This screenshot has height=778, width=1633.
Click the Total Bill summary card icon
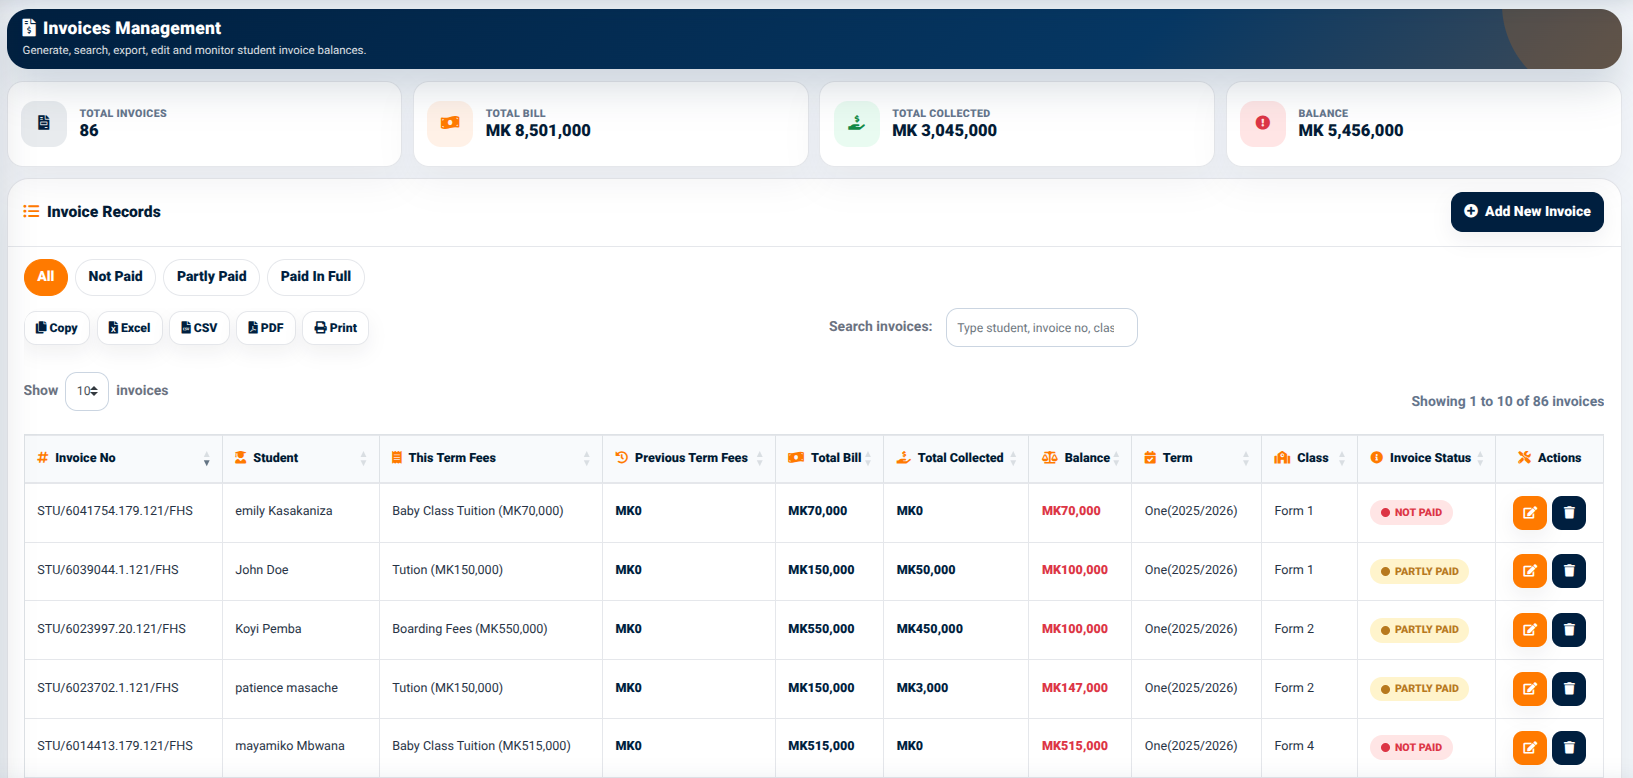pos(450,123)
